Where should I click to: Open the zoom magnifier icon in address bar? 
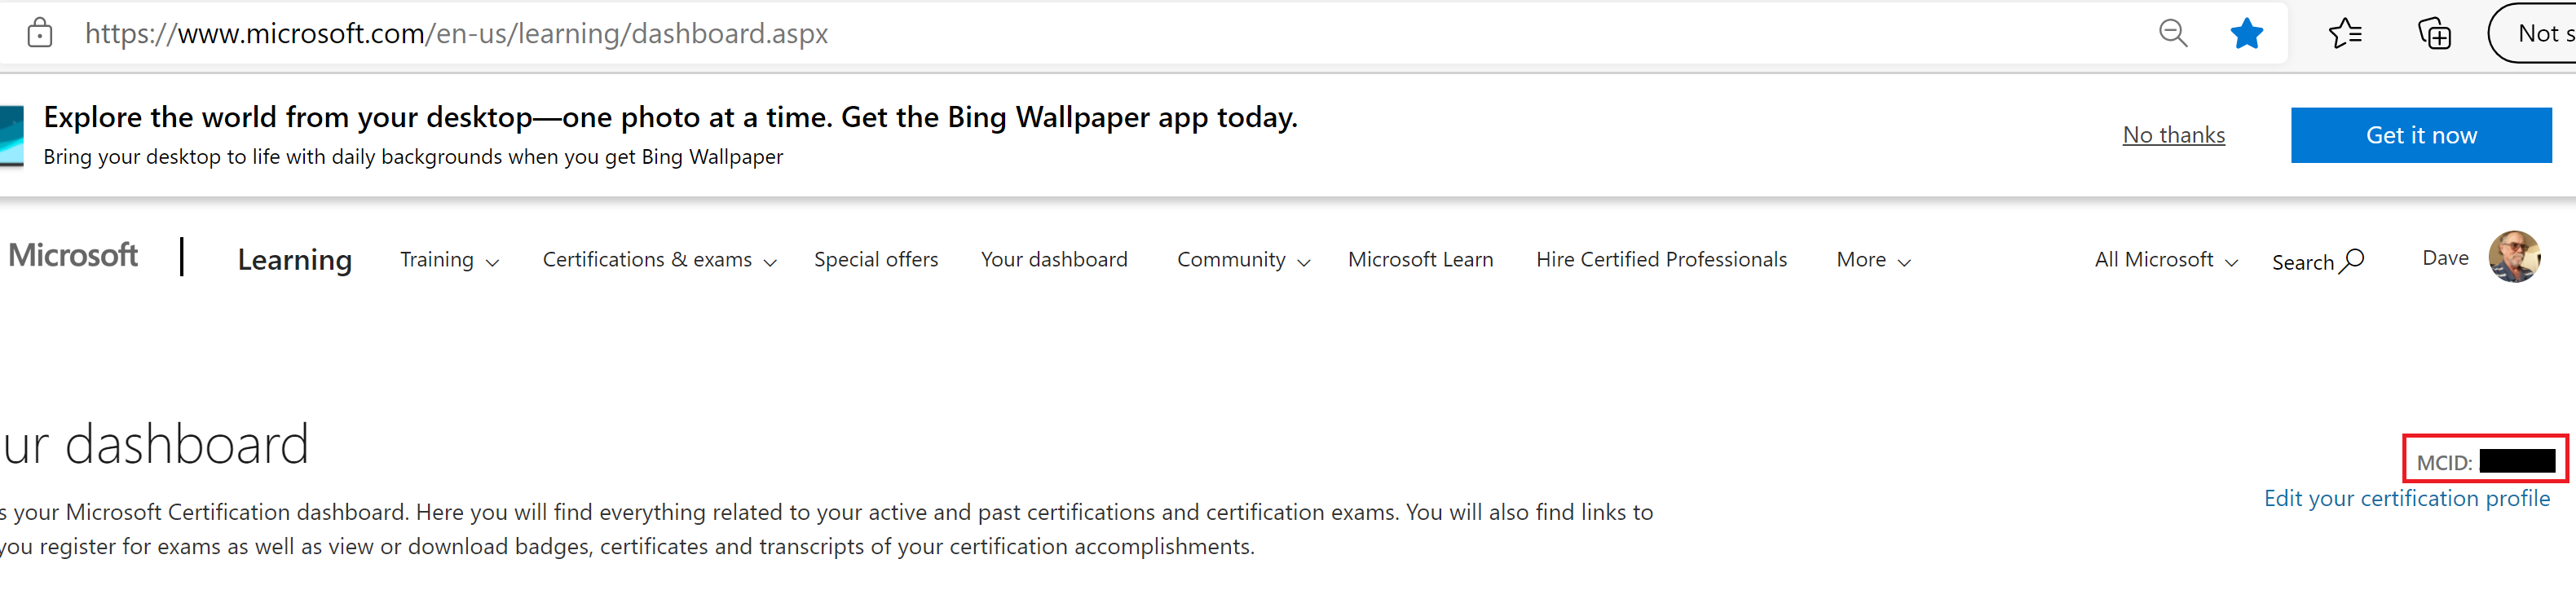[2172, 33]
